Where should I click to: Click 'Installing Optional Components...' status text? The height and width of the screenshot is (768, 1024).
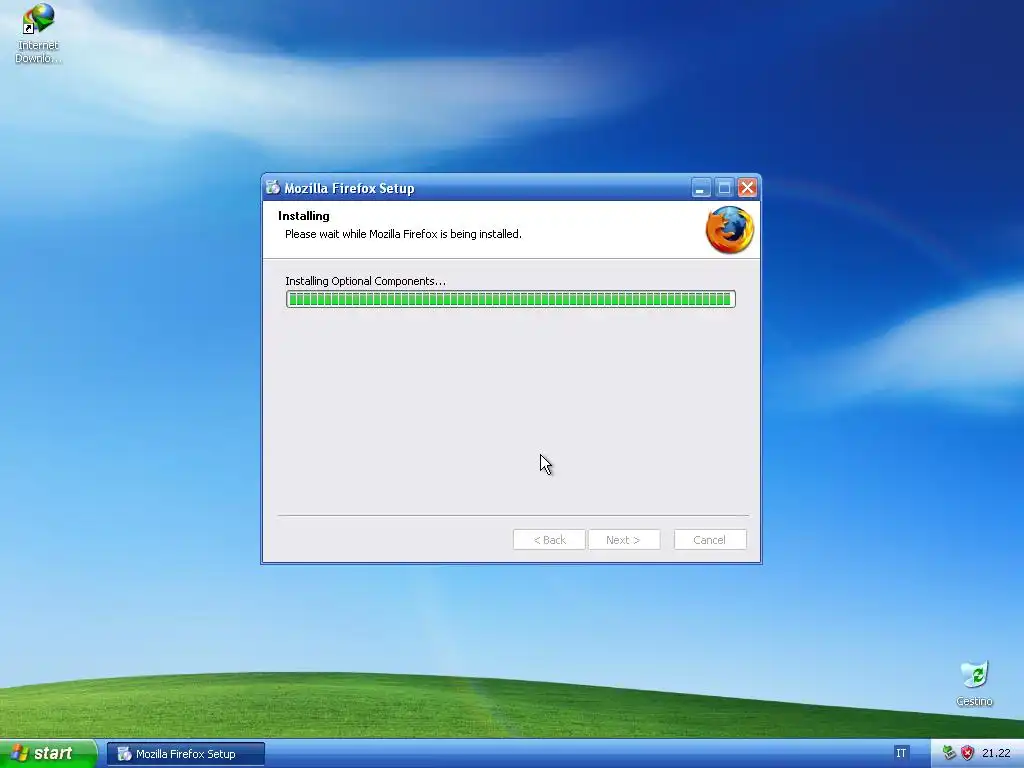366,281
